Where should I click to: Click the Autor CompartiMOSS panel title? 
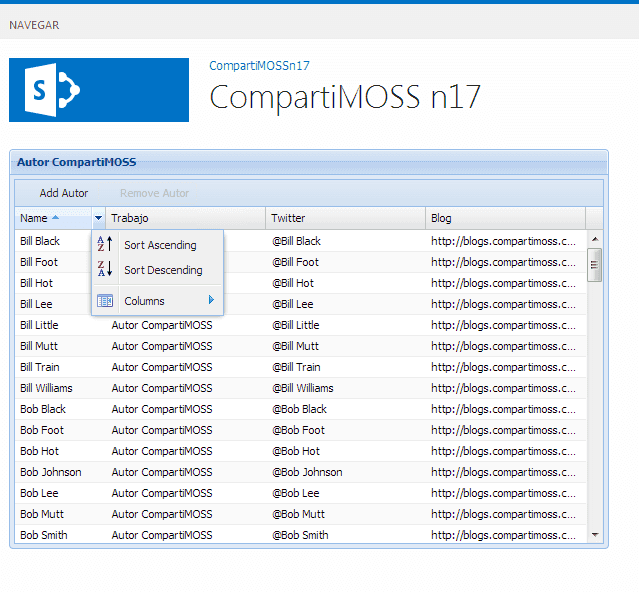coord(77,162)
